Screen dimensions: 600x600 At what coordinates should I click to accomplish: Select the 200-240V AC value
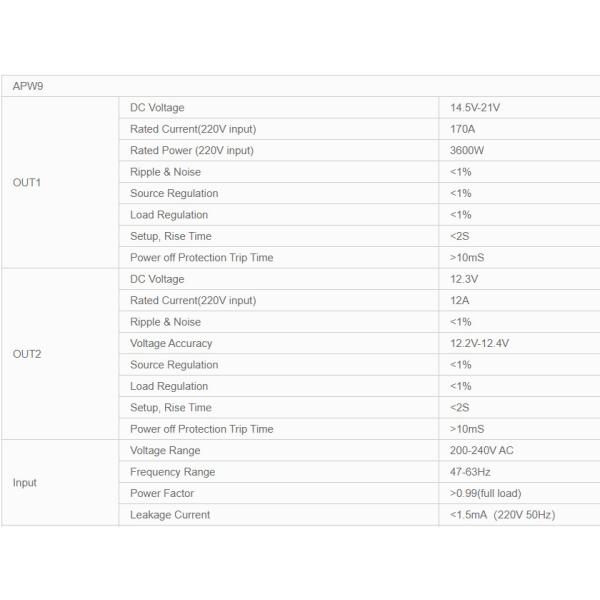[x=483, y=451]
